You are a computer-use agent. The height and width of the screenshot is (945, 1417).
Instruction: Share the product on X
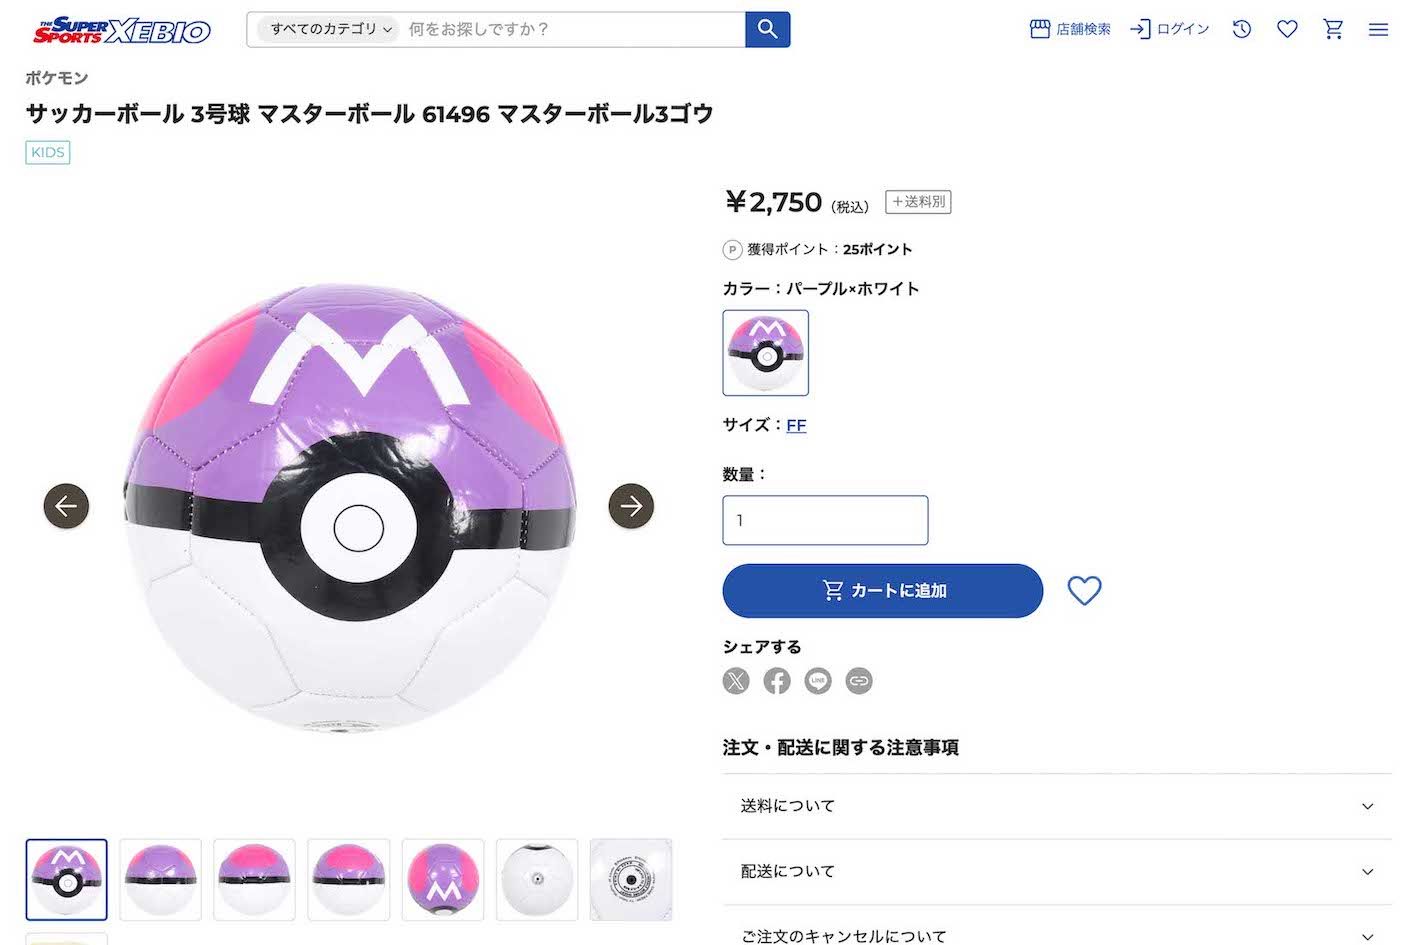[x=736, y=681]
